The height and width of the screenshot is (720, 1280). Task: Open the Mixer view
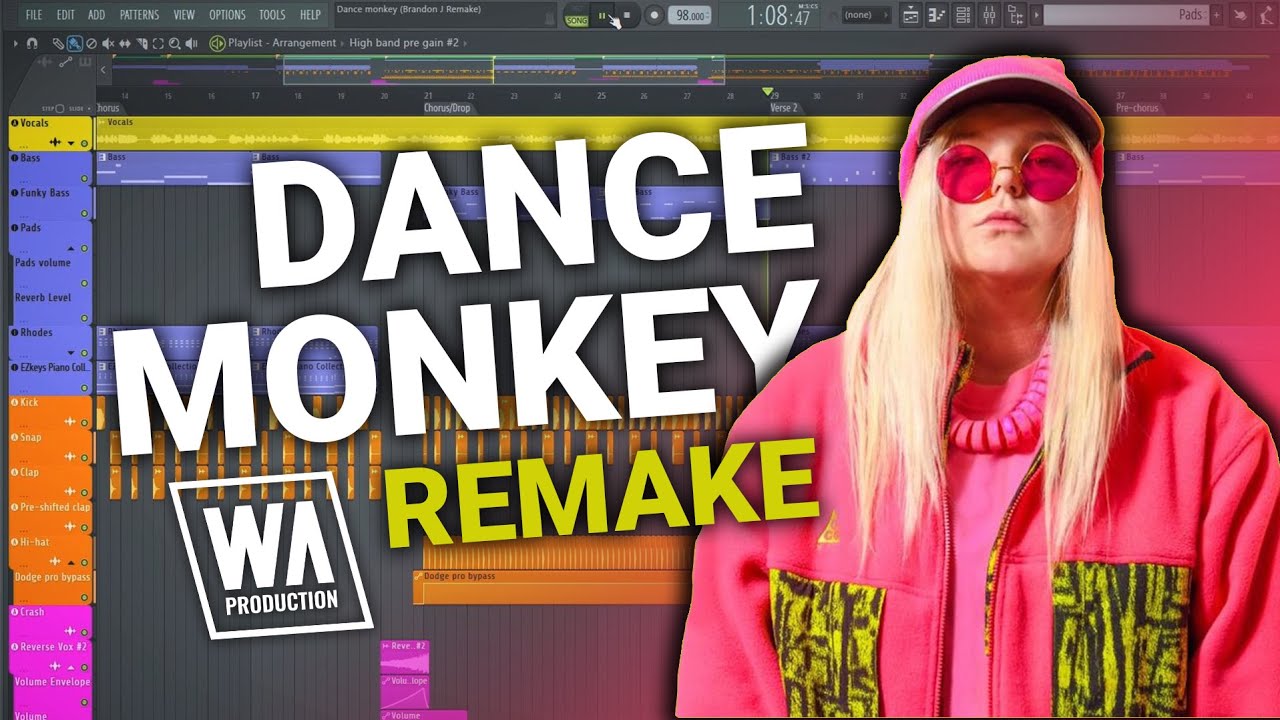coord(989,15)
